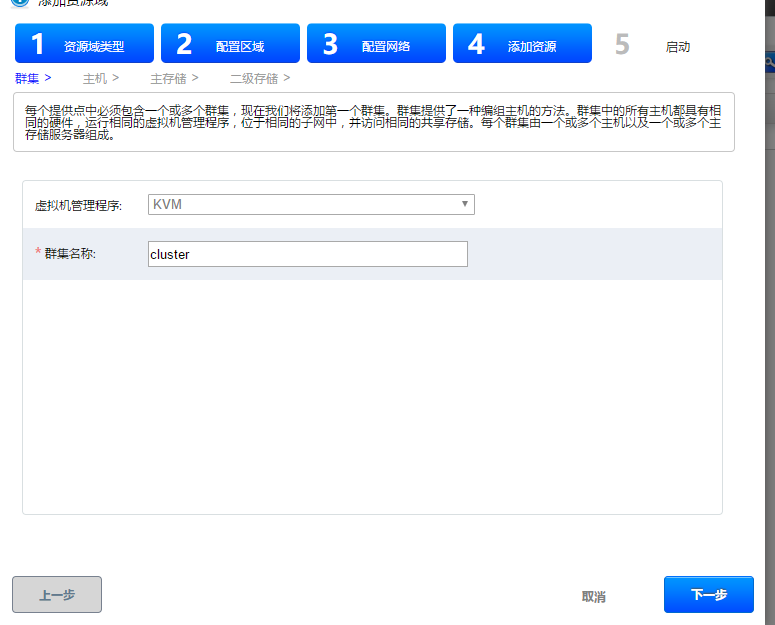Click the 群集名称 field label

click(68, 254)
